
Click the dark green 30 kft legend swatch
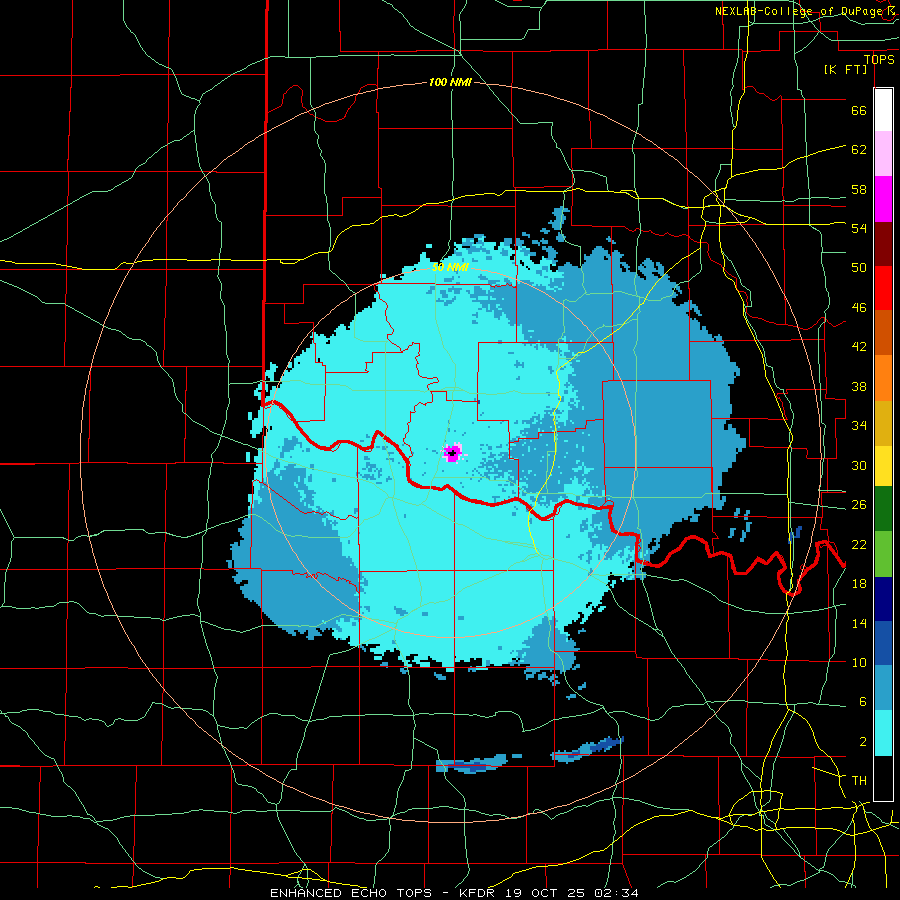click(883, 508)
